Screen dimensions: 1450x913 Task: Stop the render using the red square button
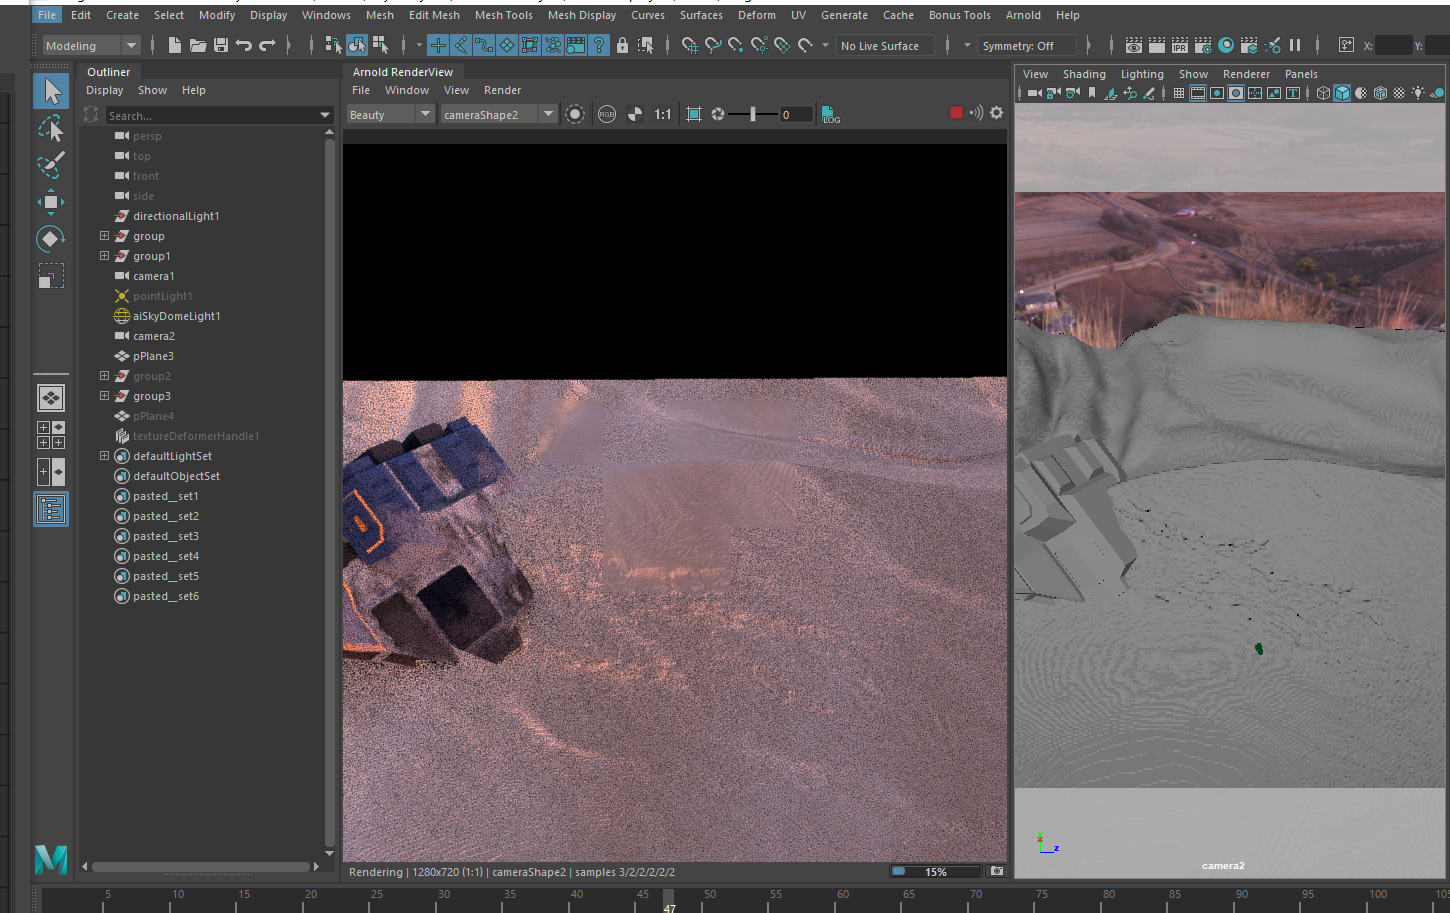coord(956,113)
